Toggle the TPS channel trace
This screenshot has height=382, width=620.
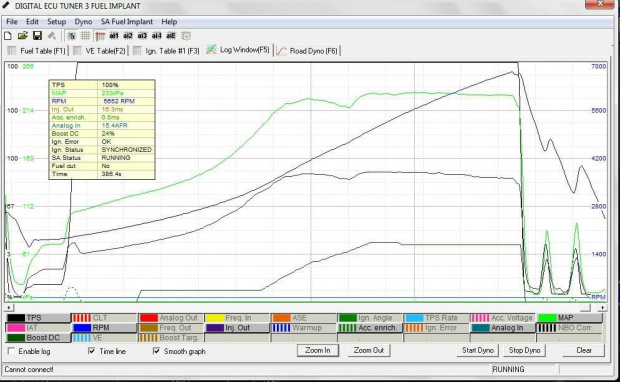[38, 318]
